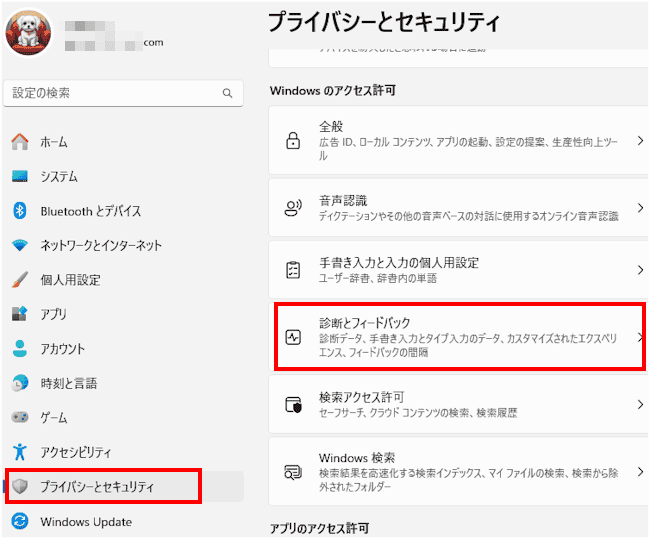Open the 診断とフィードバック card
The image size is (650, 539).
(x=458, y=337)
